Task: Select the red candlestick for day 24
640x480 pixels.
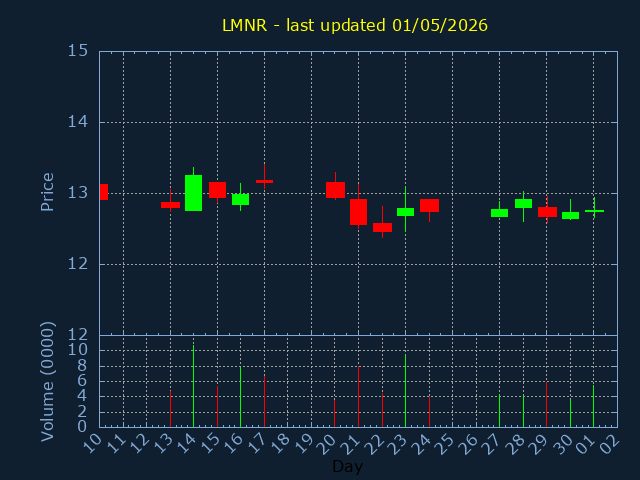Action: tap(429, 205)
